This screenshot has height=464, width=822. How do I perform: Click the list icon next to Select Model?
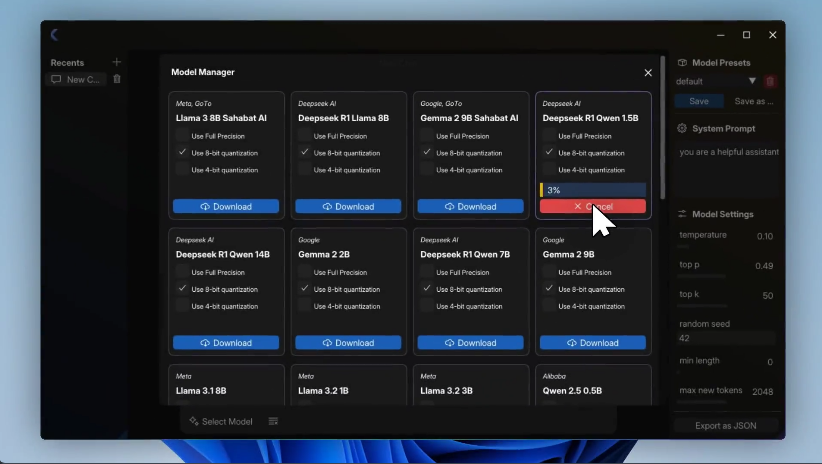coord(273,422)
